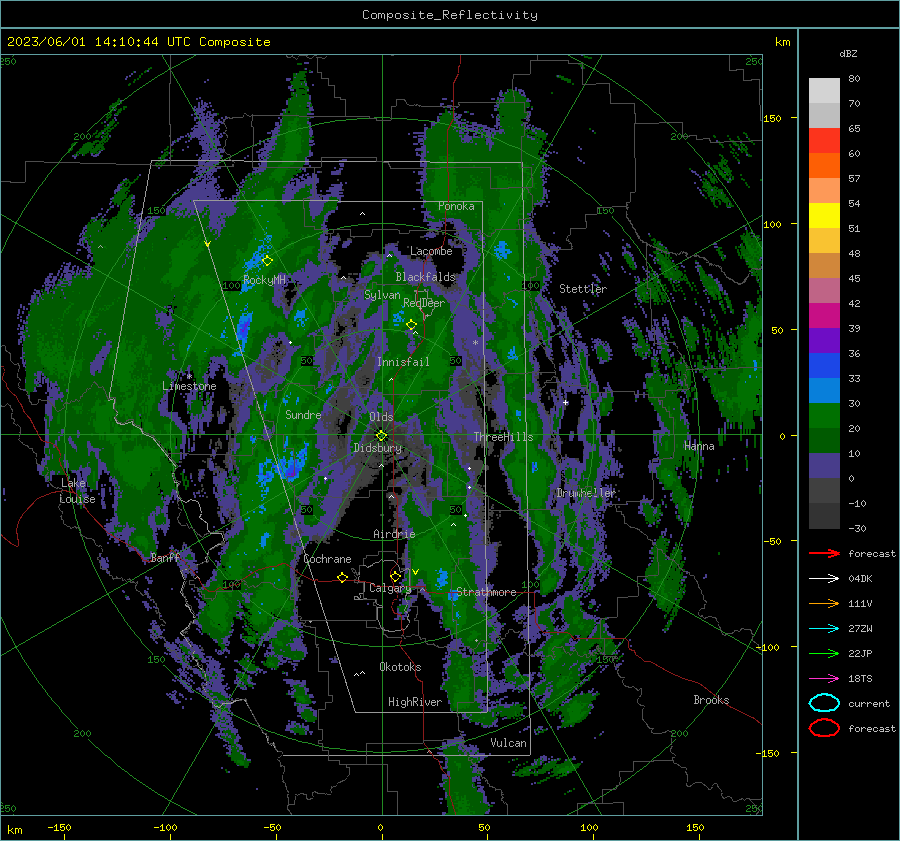Click the magenta 18TS arrow legend icon
Image resolution: width=900 pixels, height=841 pixels.
[824, 679]
